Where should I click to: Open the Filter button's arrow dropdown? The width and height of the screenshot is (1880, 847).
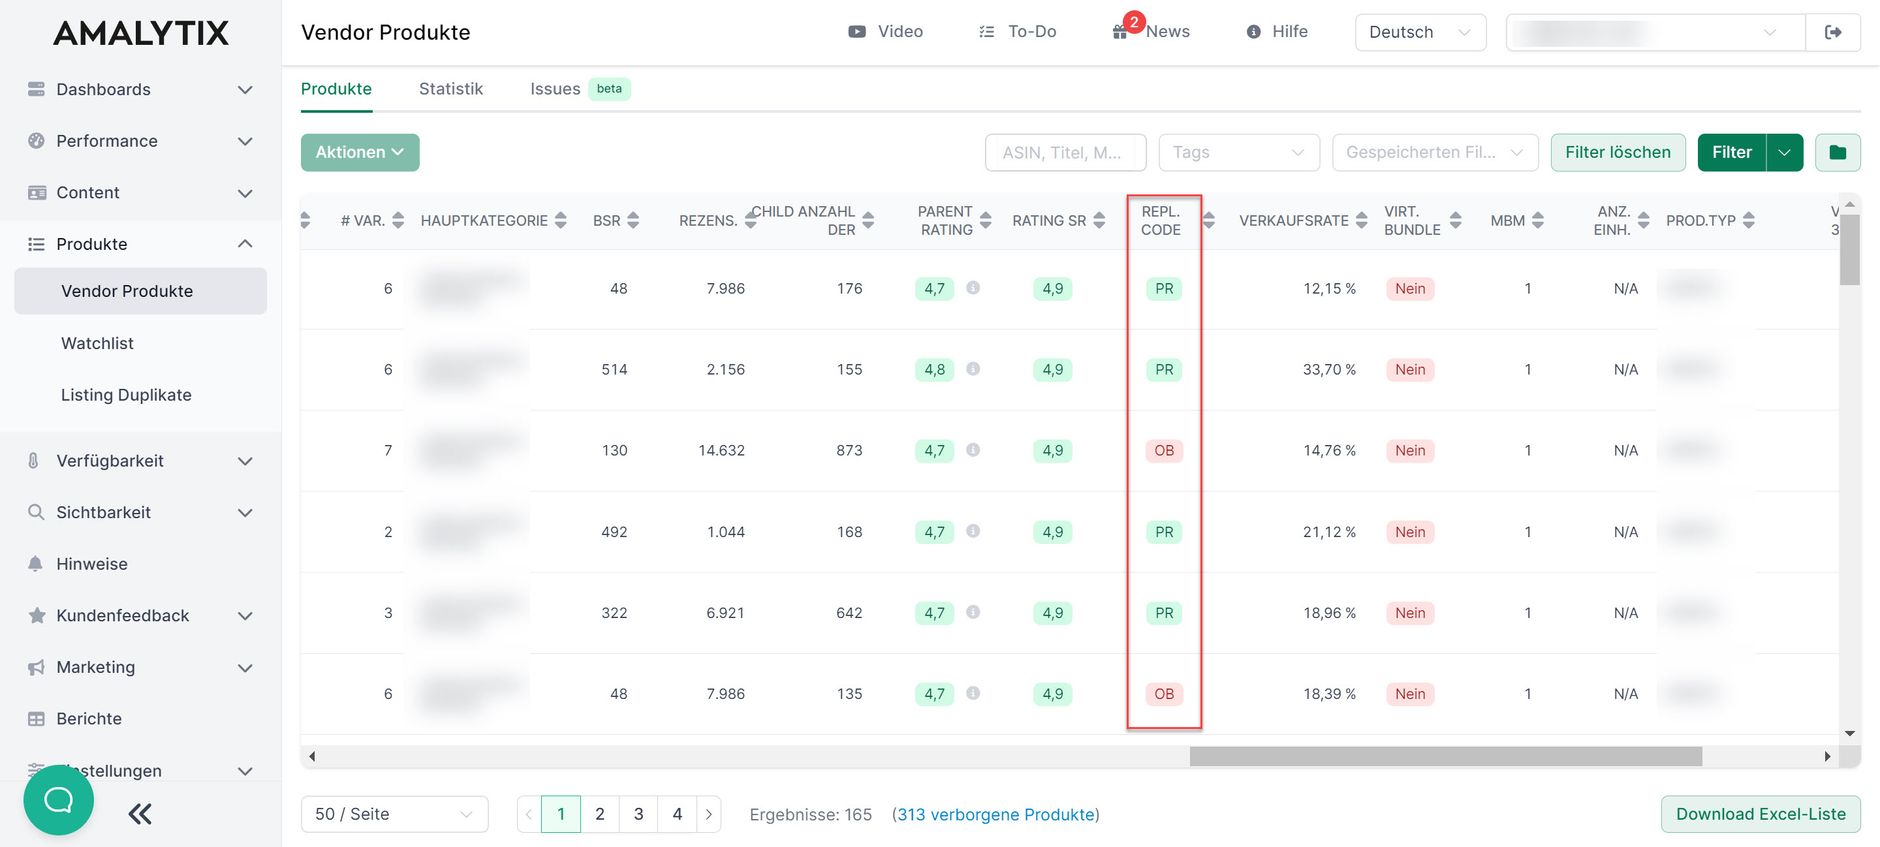click(x=1785, y=152)
